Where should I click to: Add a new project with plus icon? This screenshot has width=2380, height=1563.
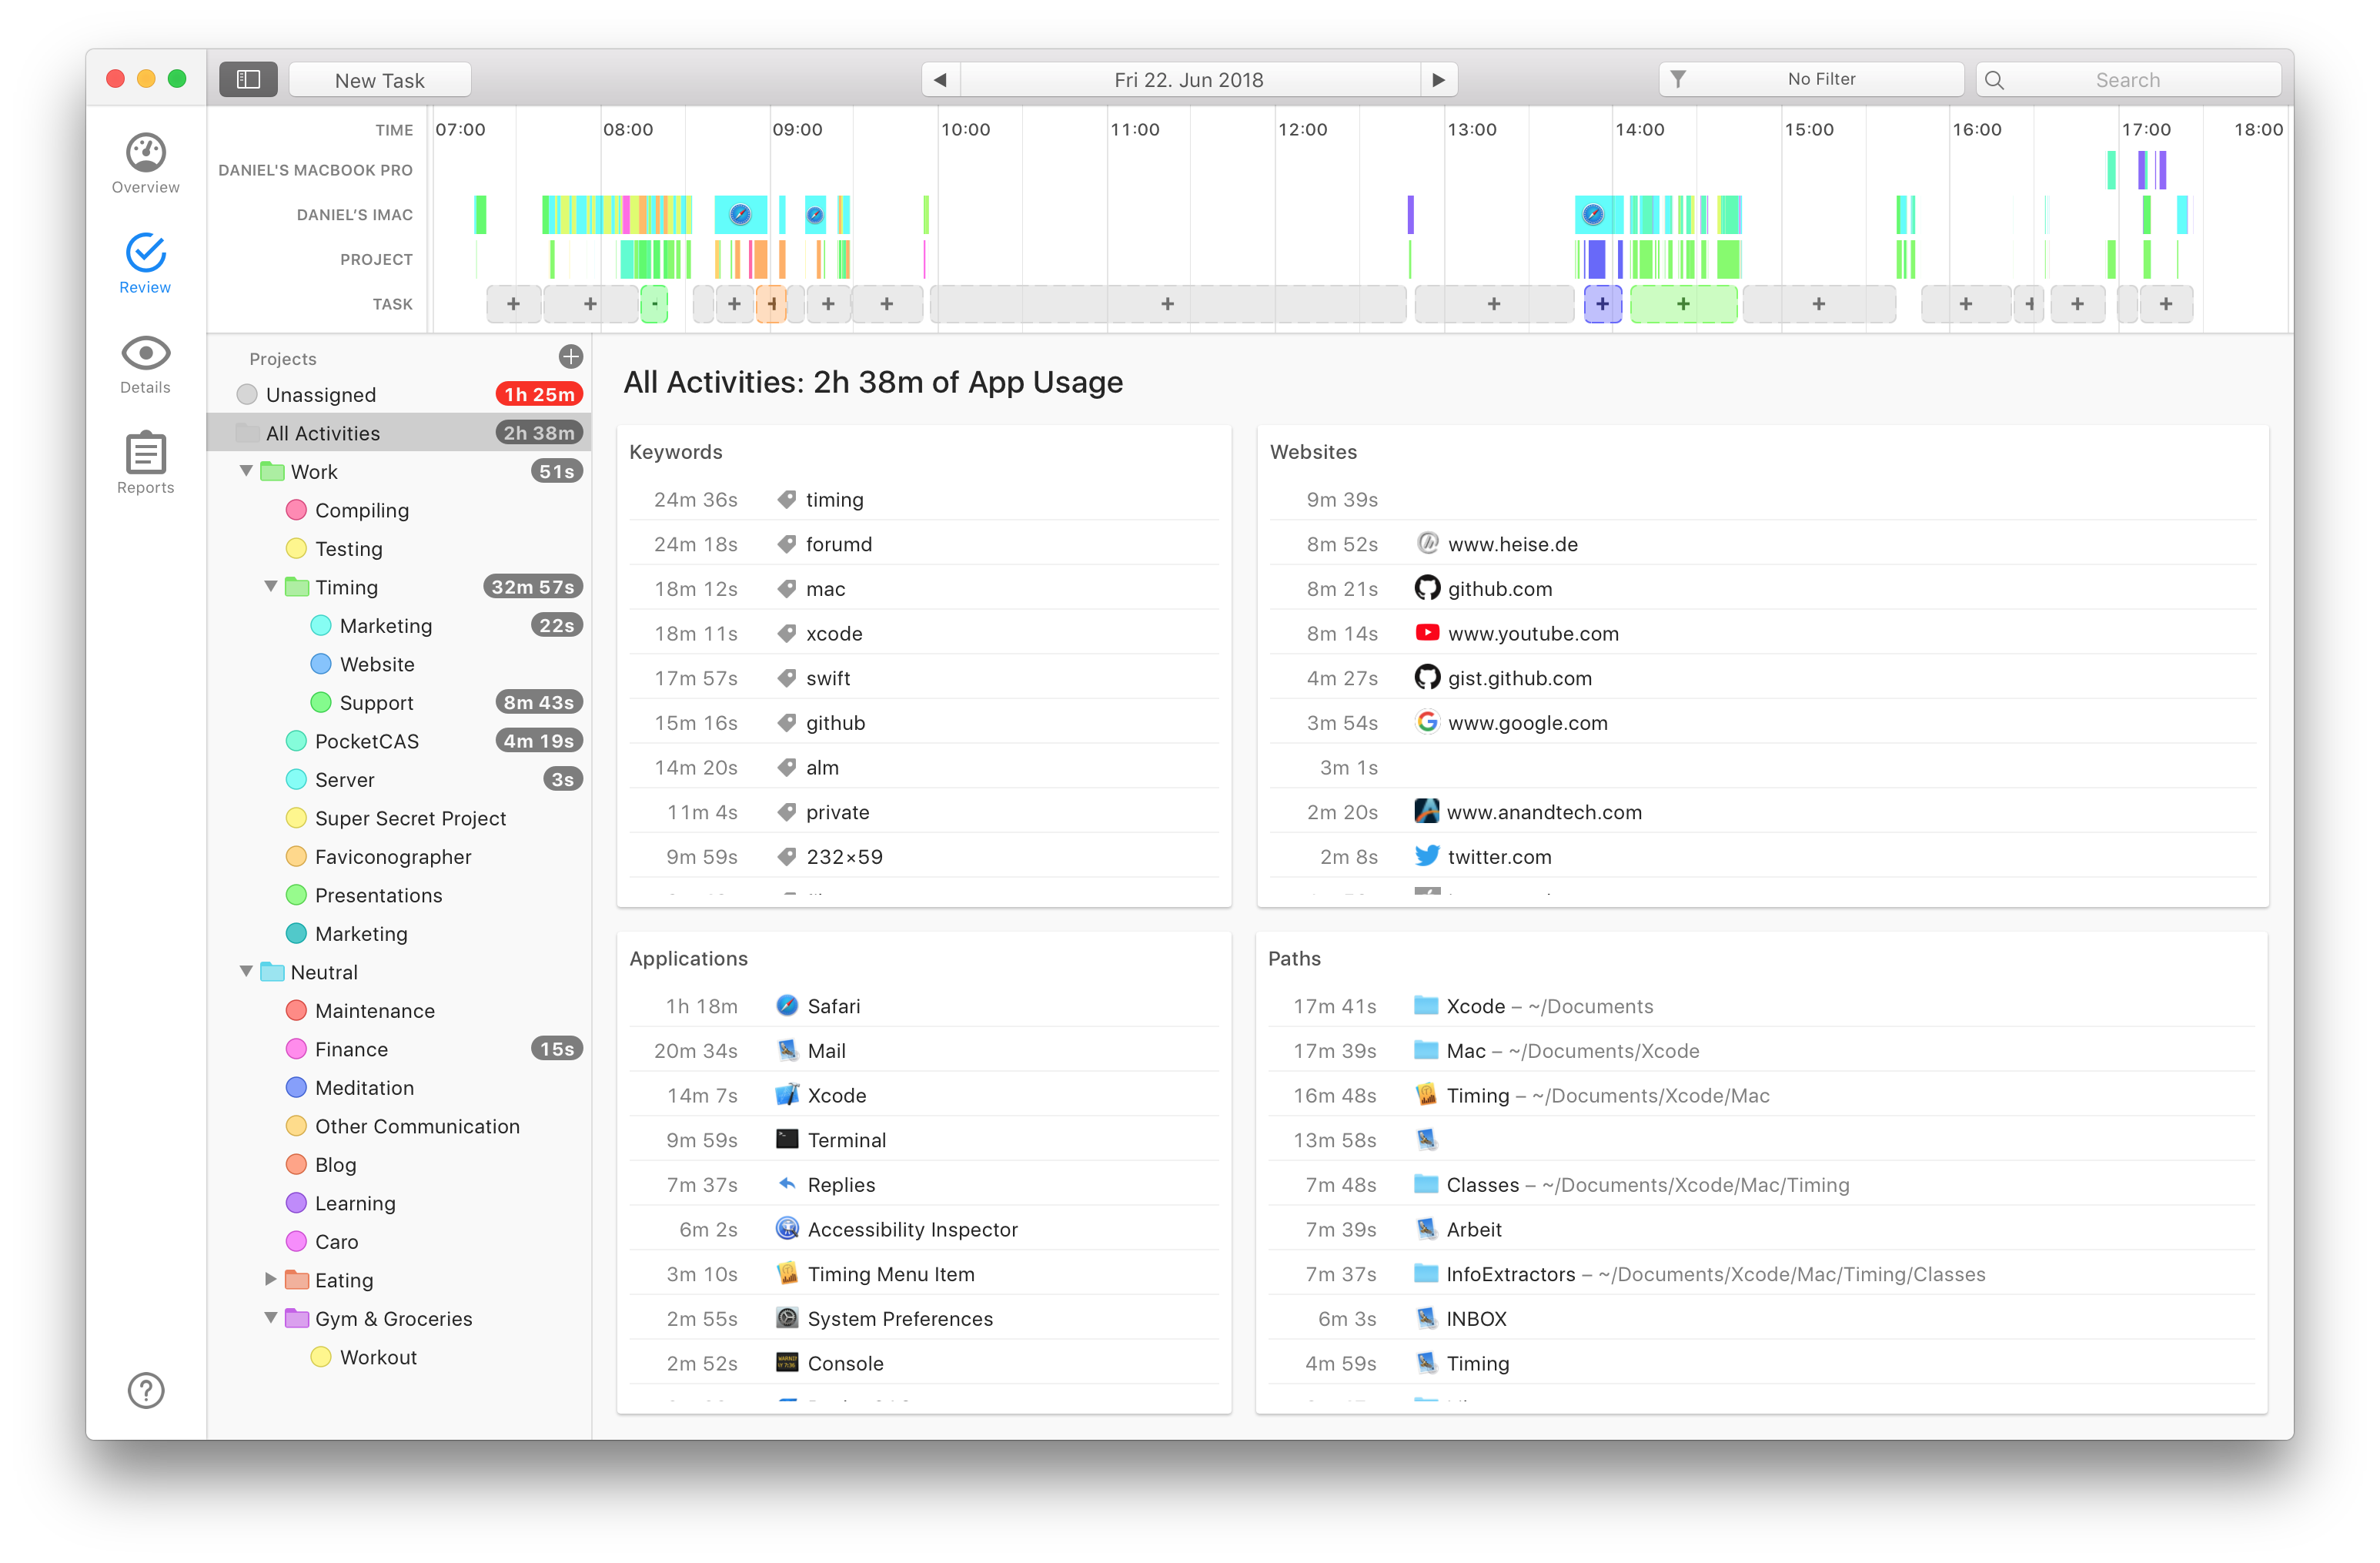(x=570, y=357)
